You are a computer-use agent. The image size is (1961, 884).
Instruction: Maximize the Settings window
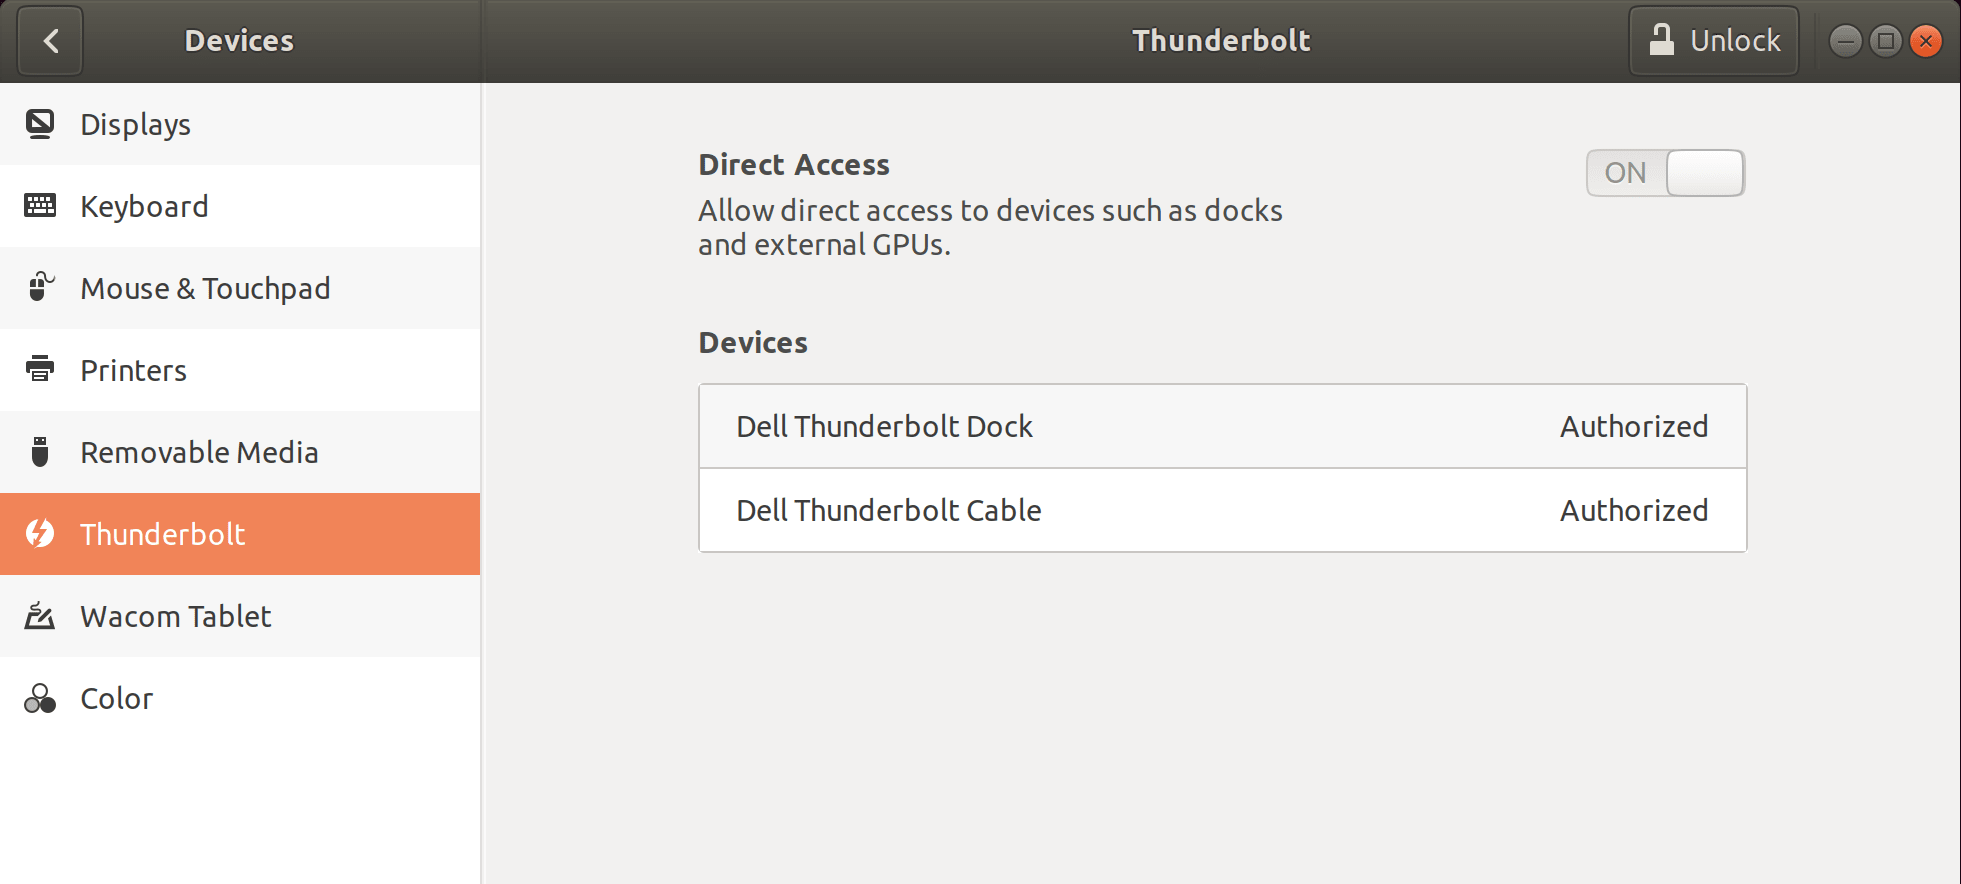pyautogui.click(x=1885, y=41)
